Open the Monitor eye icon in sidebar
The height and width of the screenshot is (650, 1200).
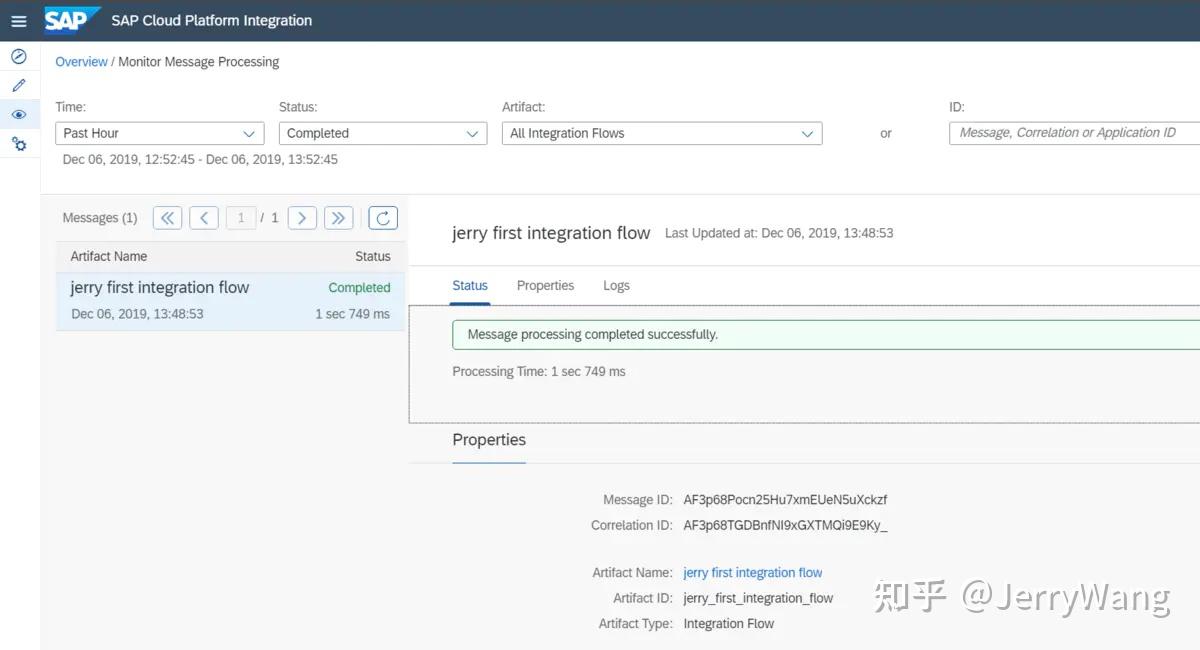(x=18, y=114)
